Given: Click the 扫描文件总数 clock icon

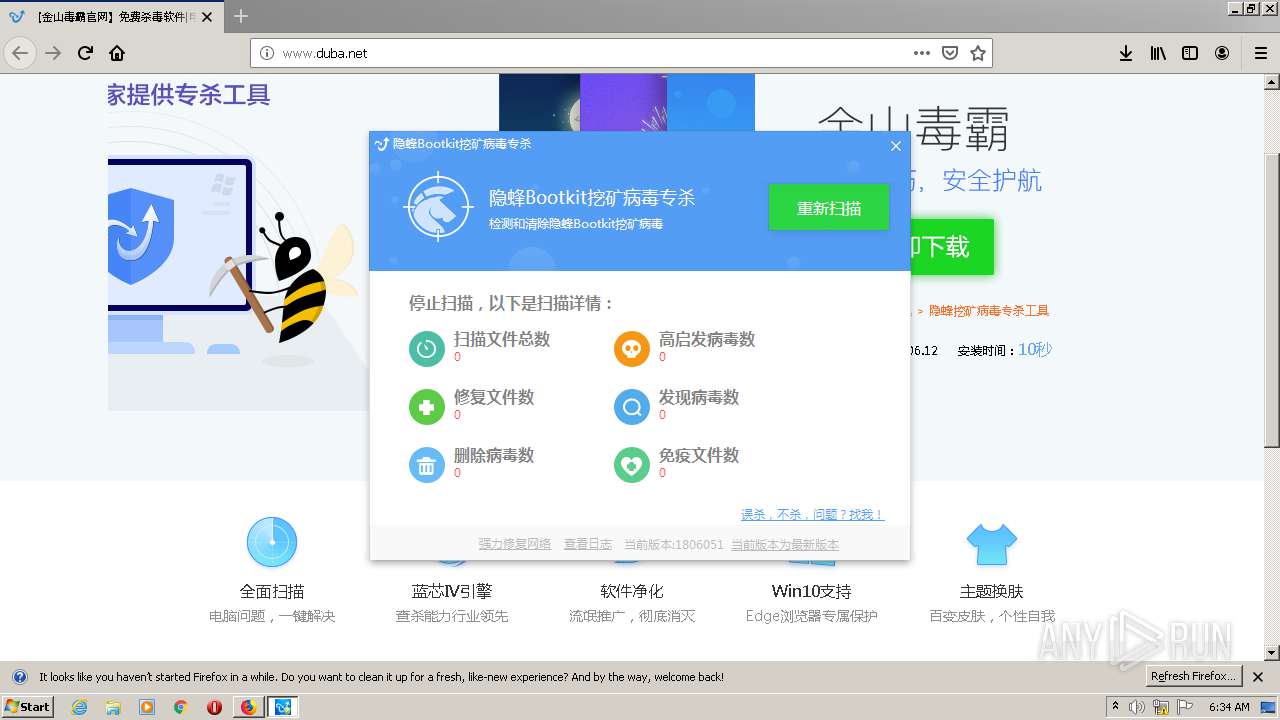Looking at the screenshot, I should click(427, 348).
